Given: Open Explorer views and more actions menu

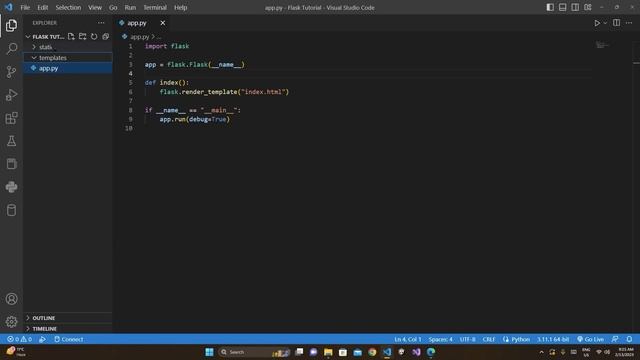Looking at the screenshot, I should 101,23.
